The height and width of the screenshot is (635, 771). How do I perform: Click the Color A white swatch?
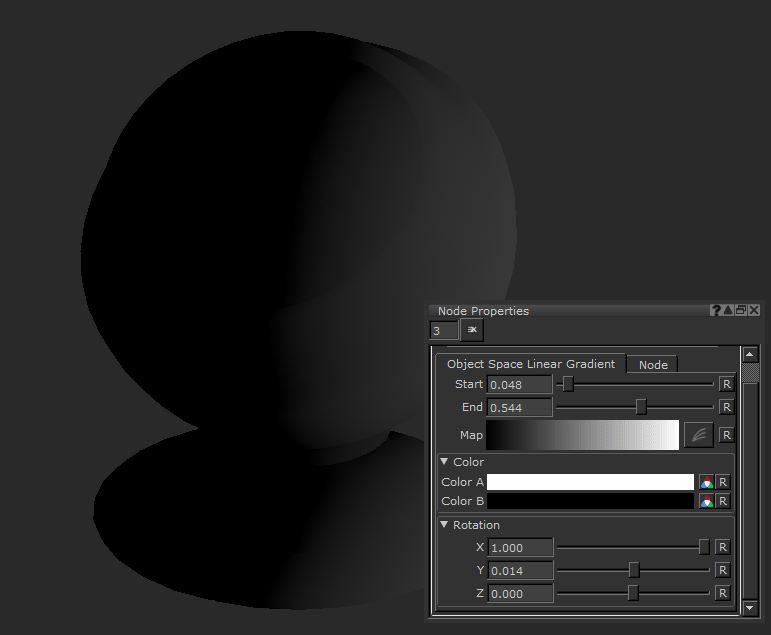tap(590, 482)
